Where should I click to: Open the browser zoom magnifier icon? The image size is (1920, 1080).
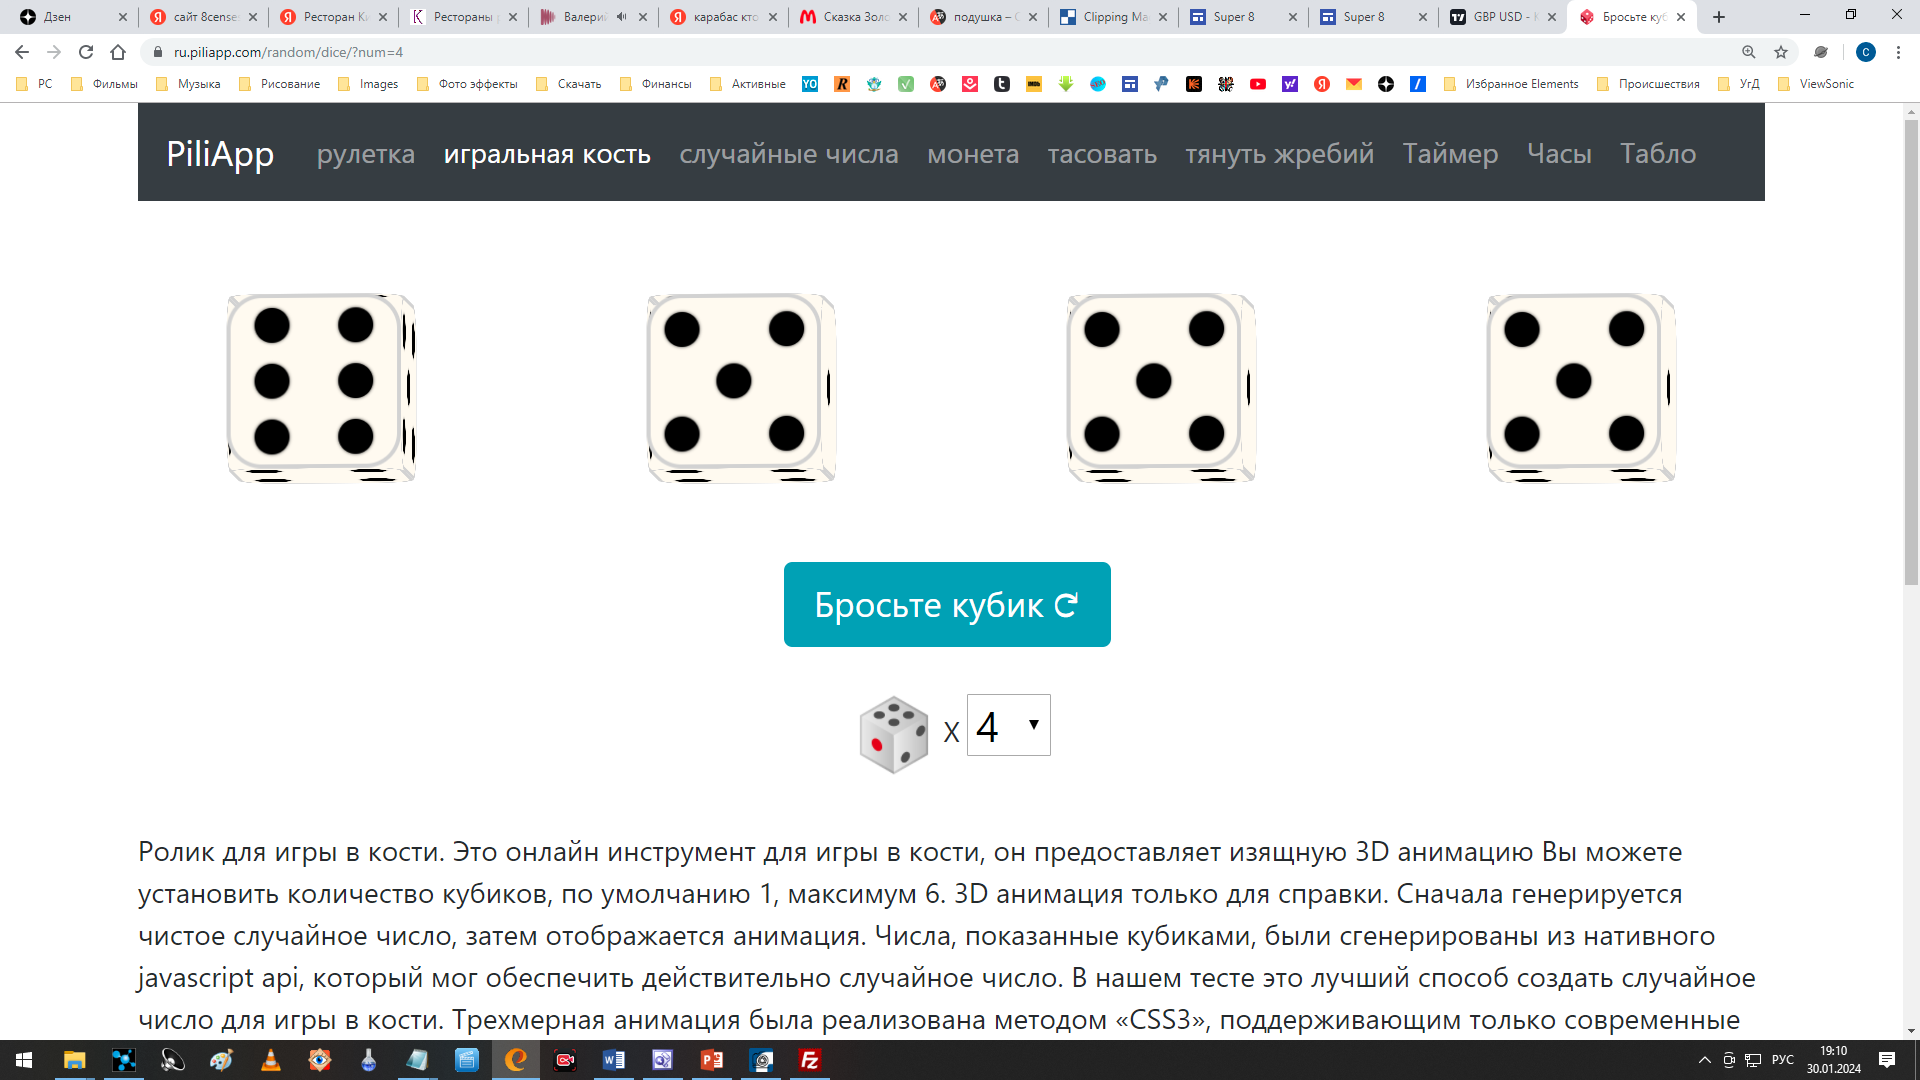1749,52
